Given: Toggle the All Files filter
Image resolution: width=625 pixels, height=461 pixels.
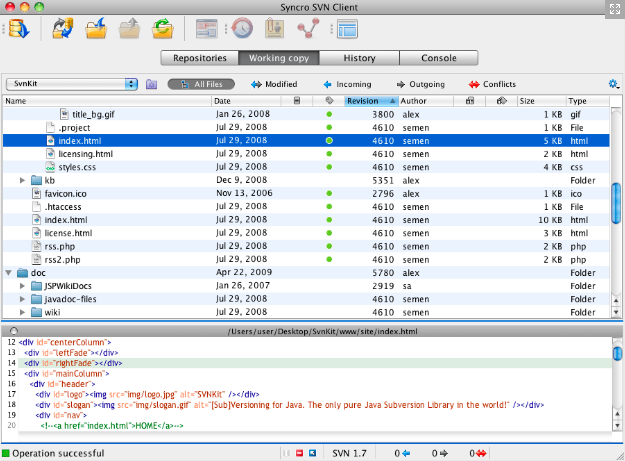Looking at the screenshot, I should 201,84.
